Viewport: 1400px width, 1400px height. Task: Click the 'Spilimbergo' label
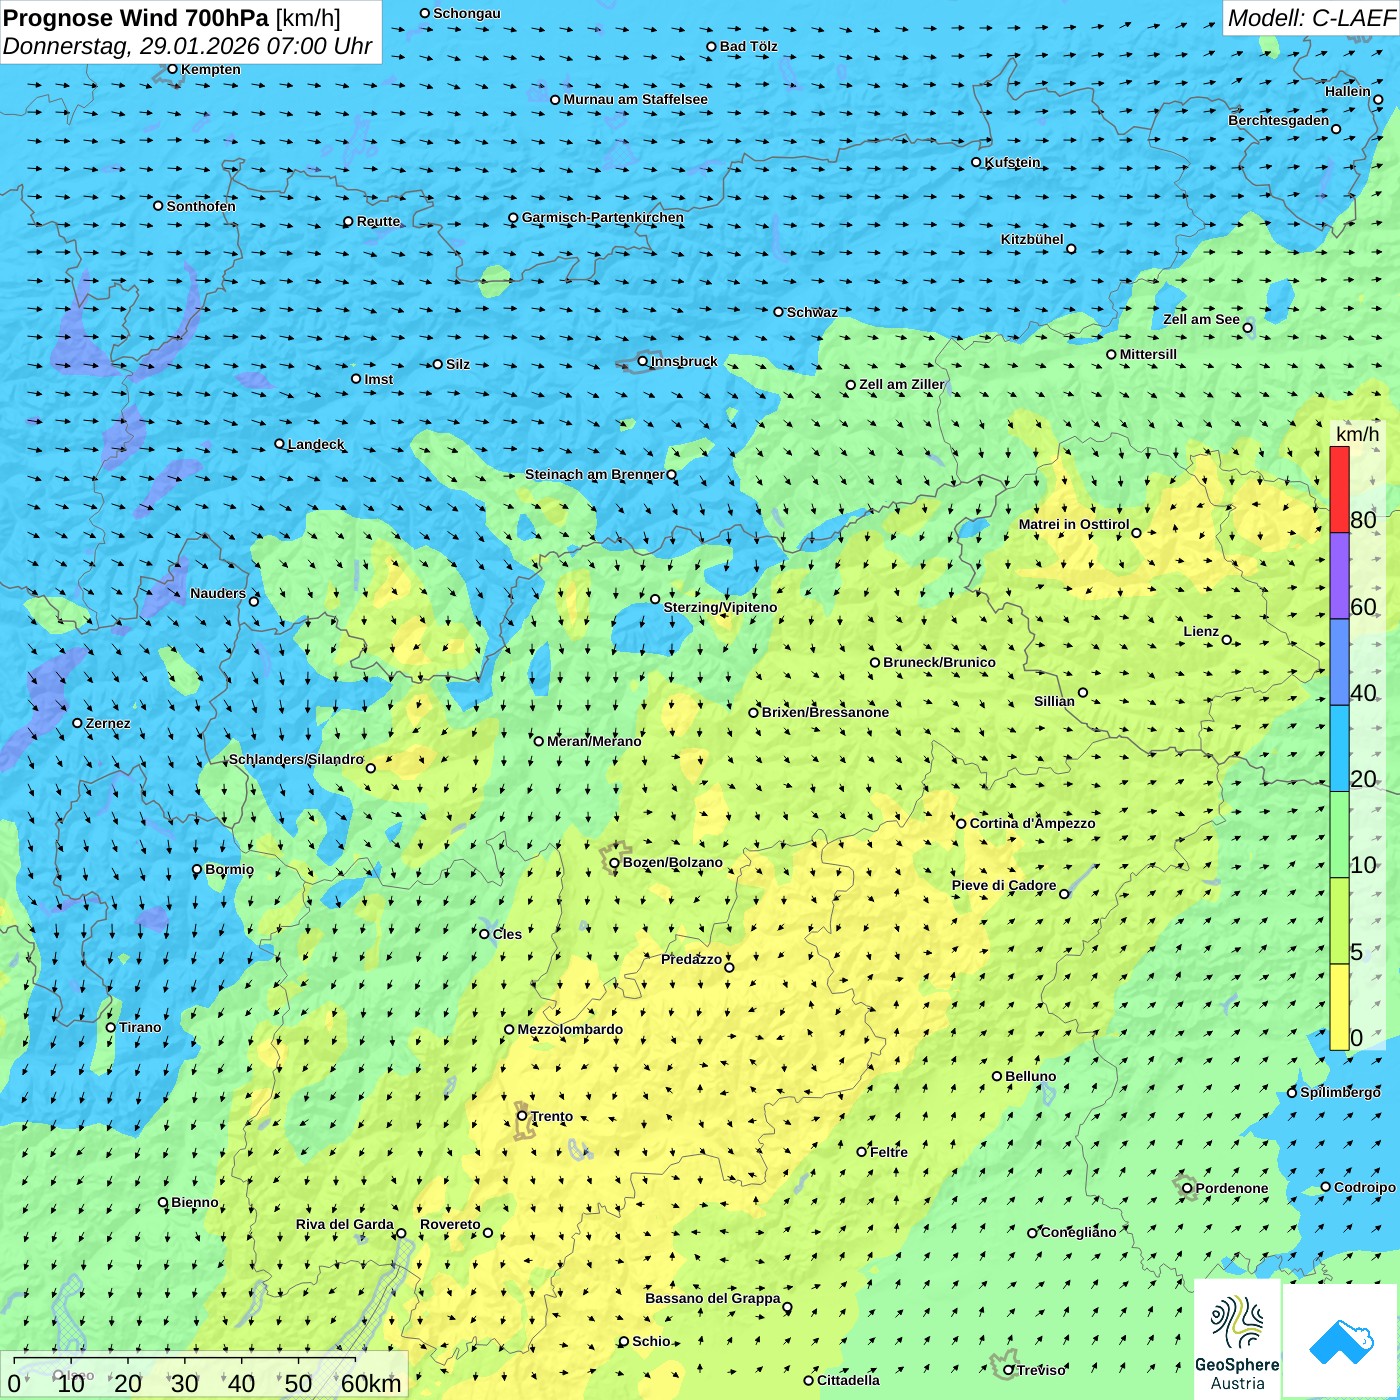click(x=1340, y=1092)
